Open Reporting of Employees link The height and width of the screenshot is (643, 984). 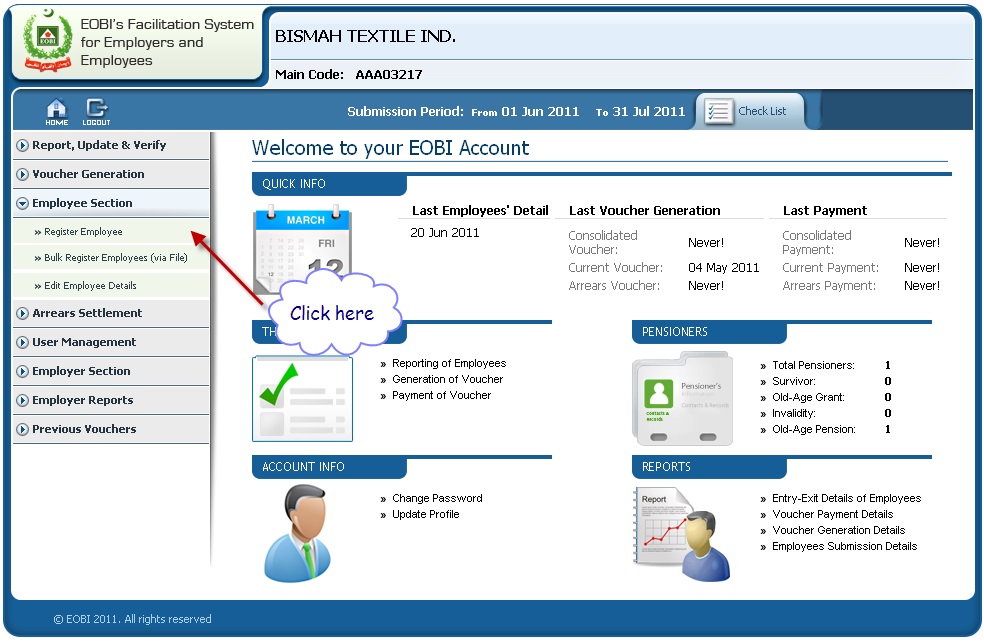[x=449, y=363]
